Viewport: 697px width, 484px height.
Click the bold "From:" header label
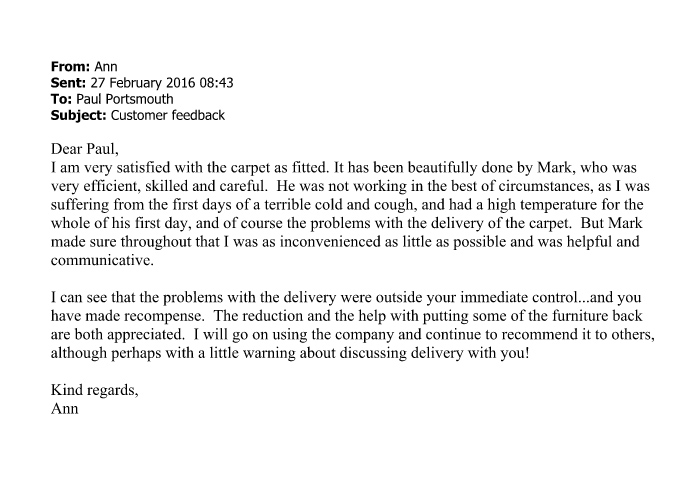(x=70, y=68)
